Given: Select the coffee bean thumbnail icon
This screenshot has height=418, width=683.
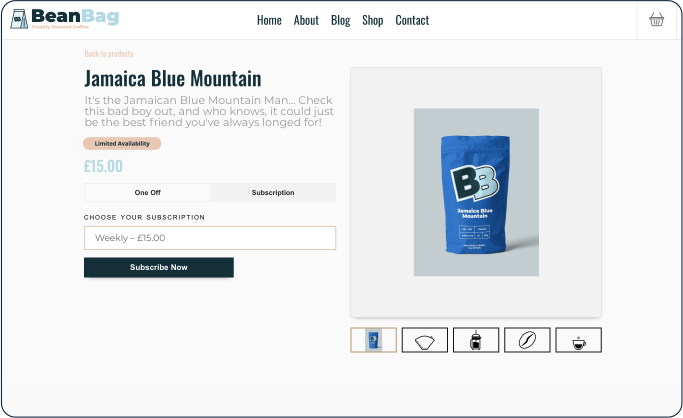Looking at the screenshot, I should click(527, 340).
